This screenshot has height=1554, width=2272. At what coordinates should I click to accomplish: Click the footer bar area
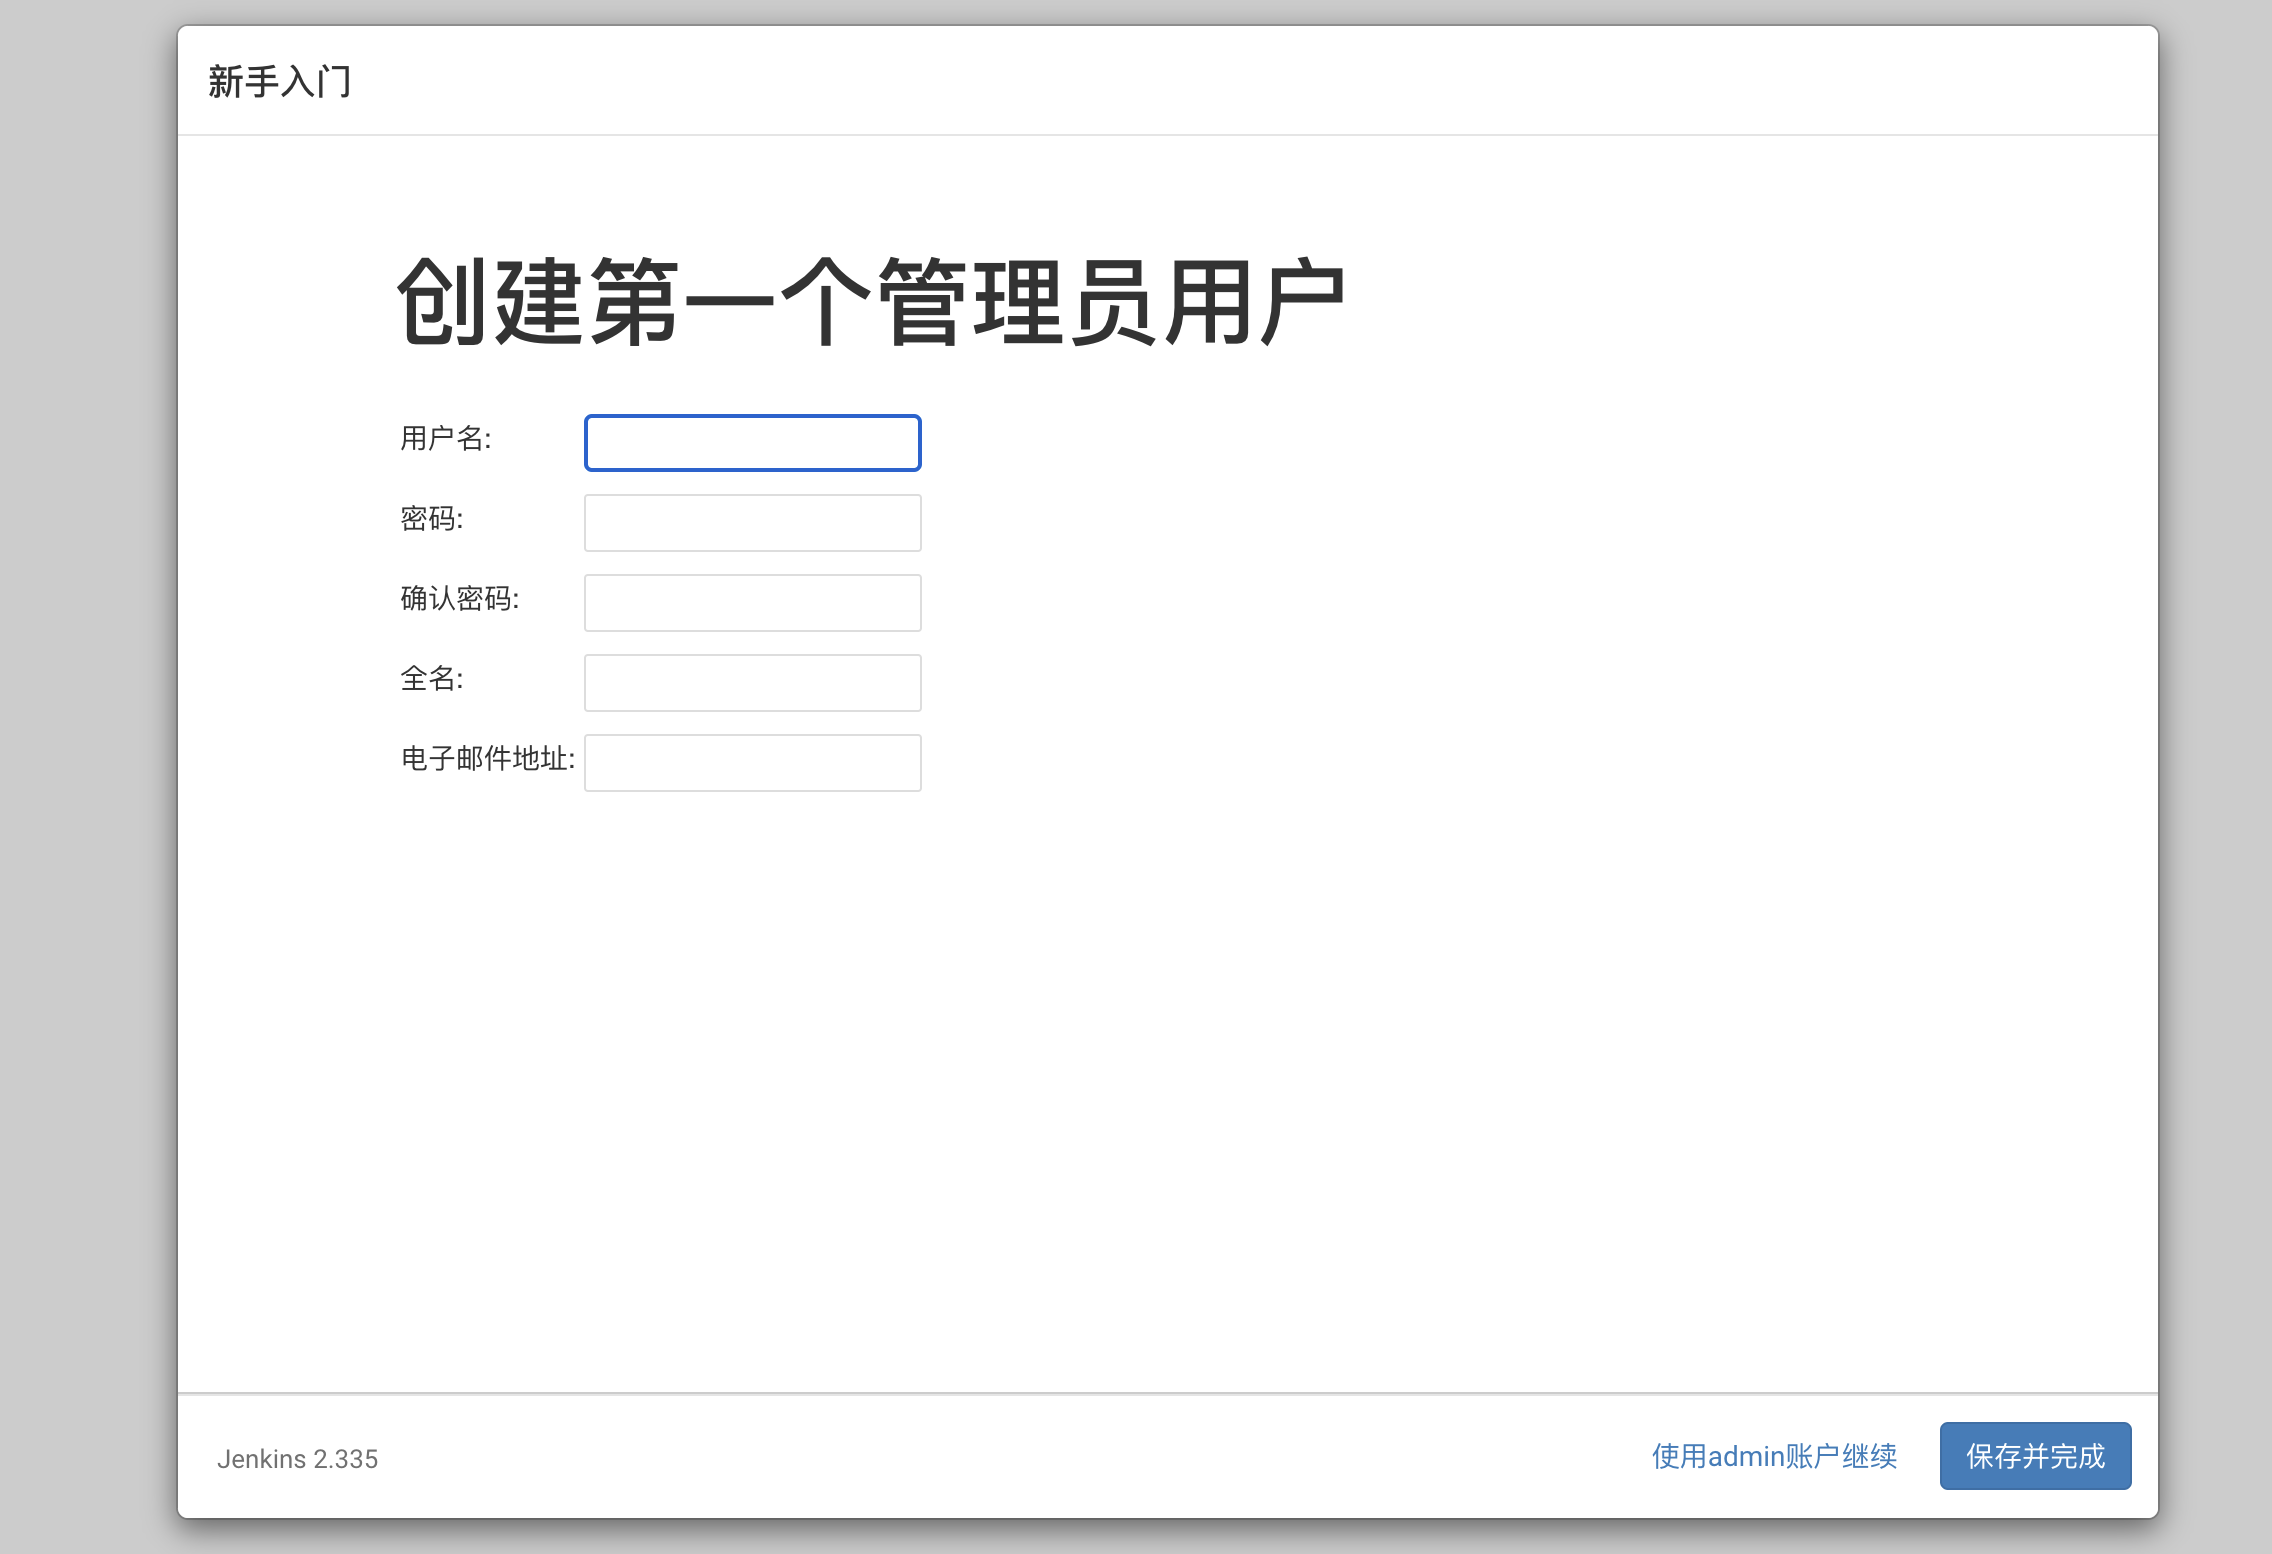click(x=1100, y=1457)
